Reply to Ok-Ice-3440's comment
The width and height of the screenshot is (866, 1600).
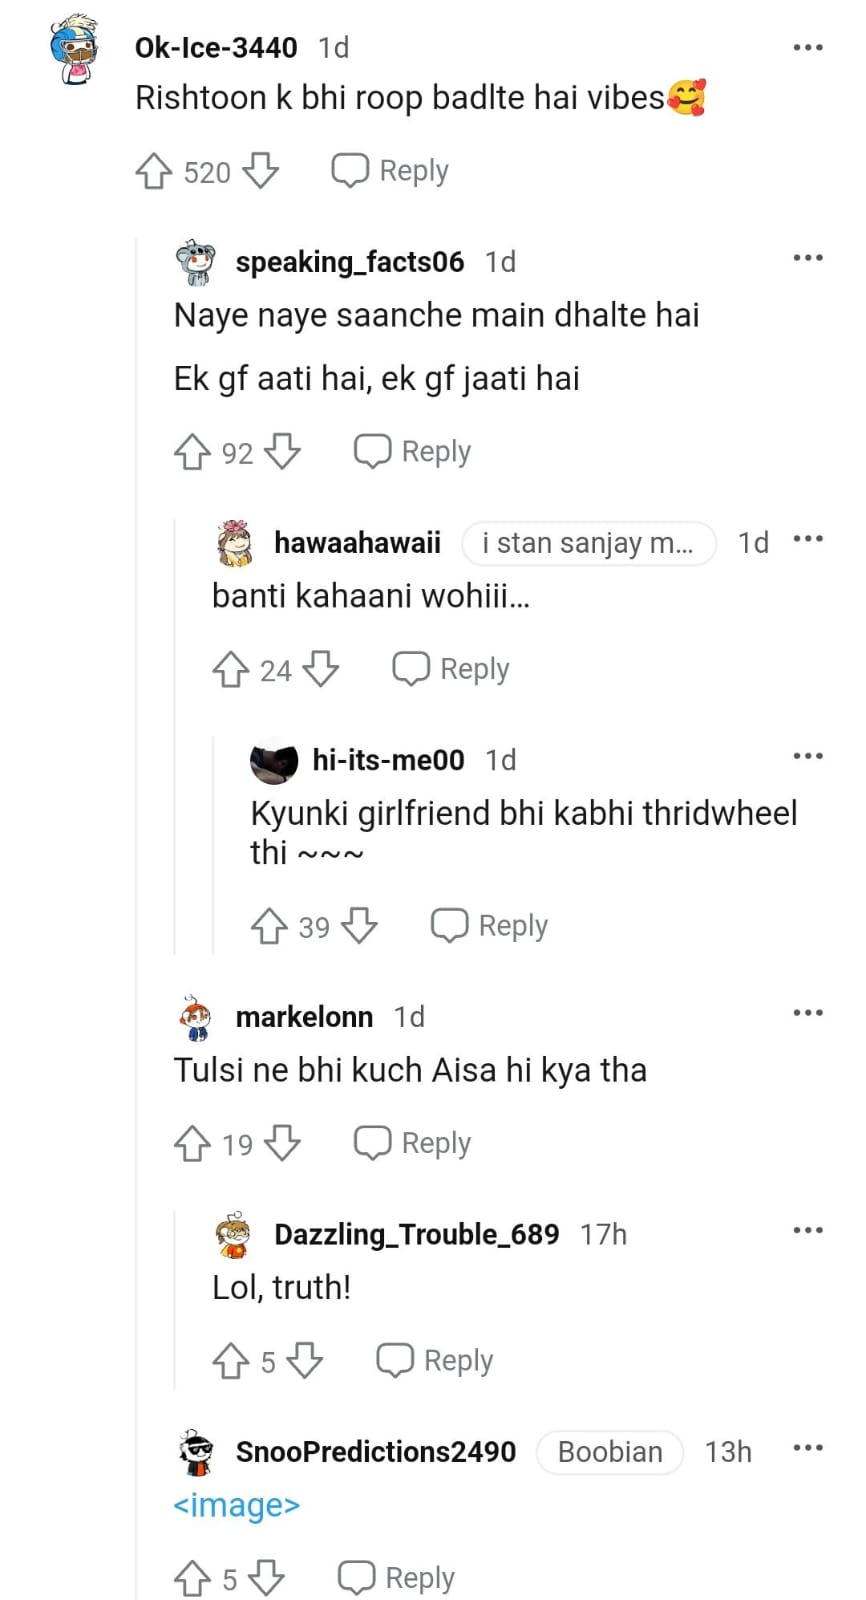391,171
